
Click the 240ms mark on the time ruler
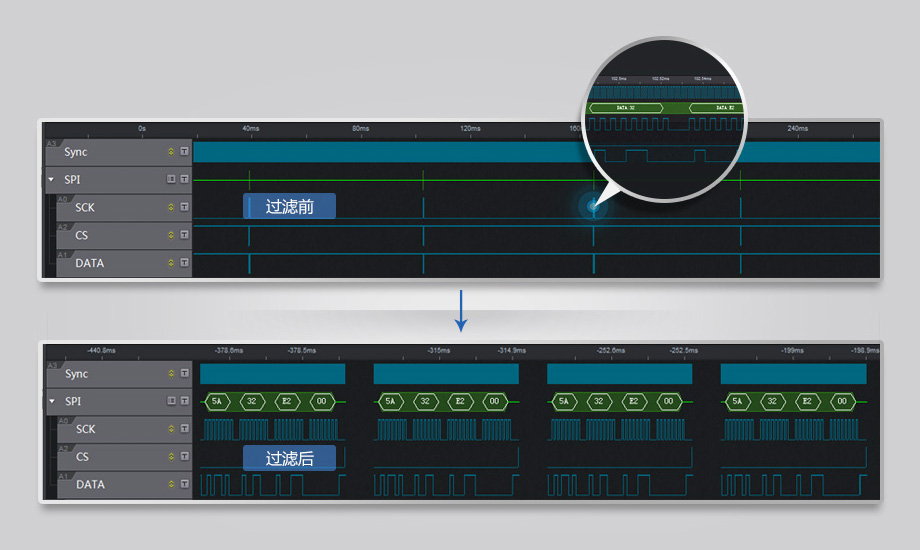pyautogui.click(x=797, y=128)
